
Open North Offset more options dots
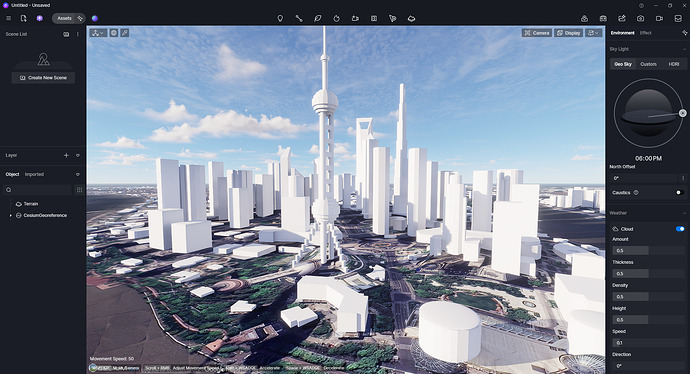click(683, 178)
